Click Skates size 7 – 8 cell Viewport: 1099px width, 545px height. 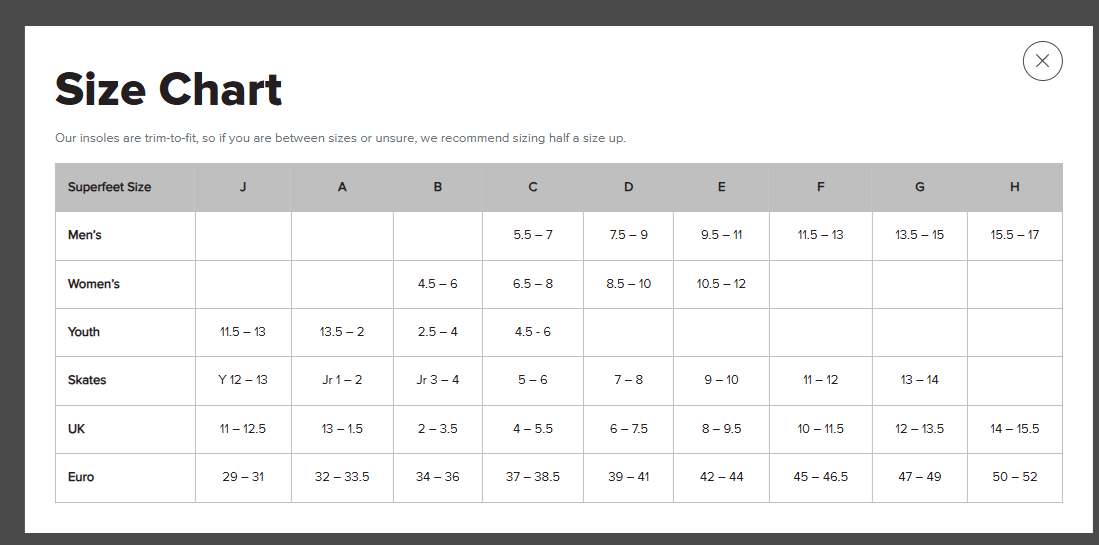point(629,380)
